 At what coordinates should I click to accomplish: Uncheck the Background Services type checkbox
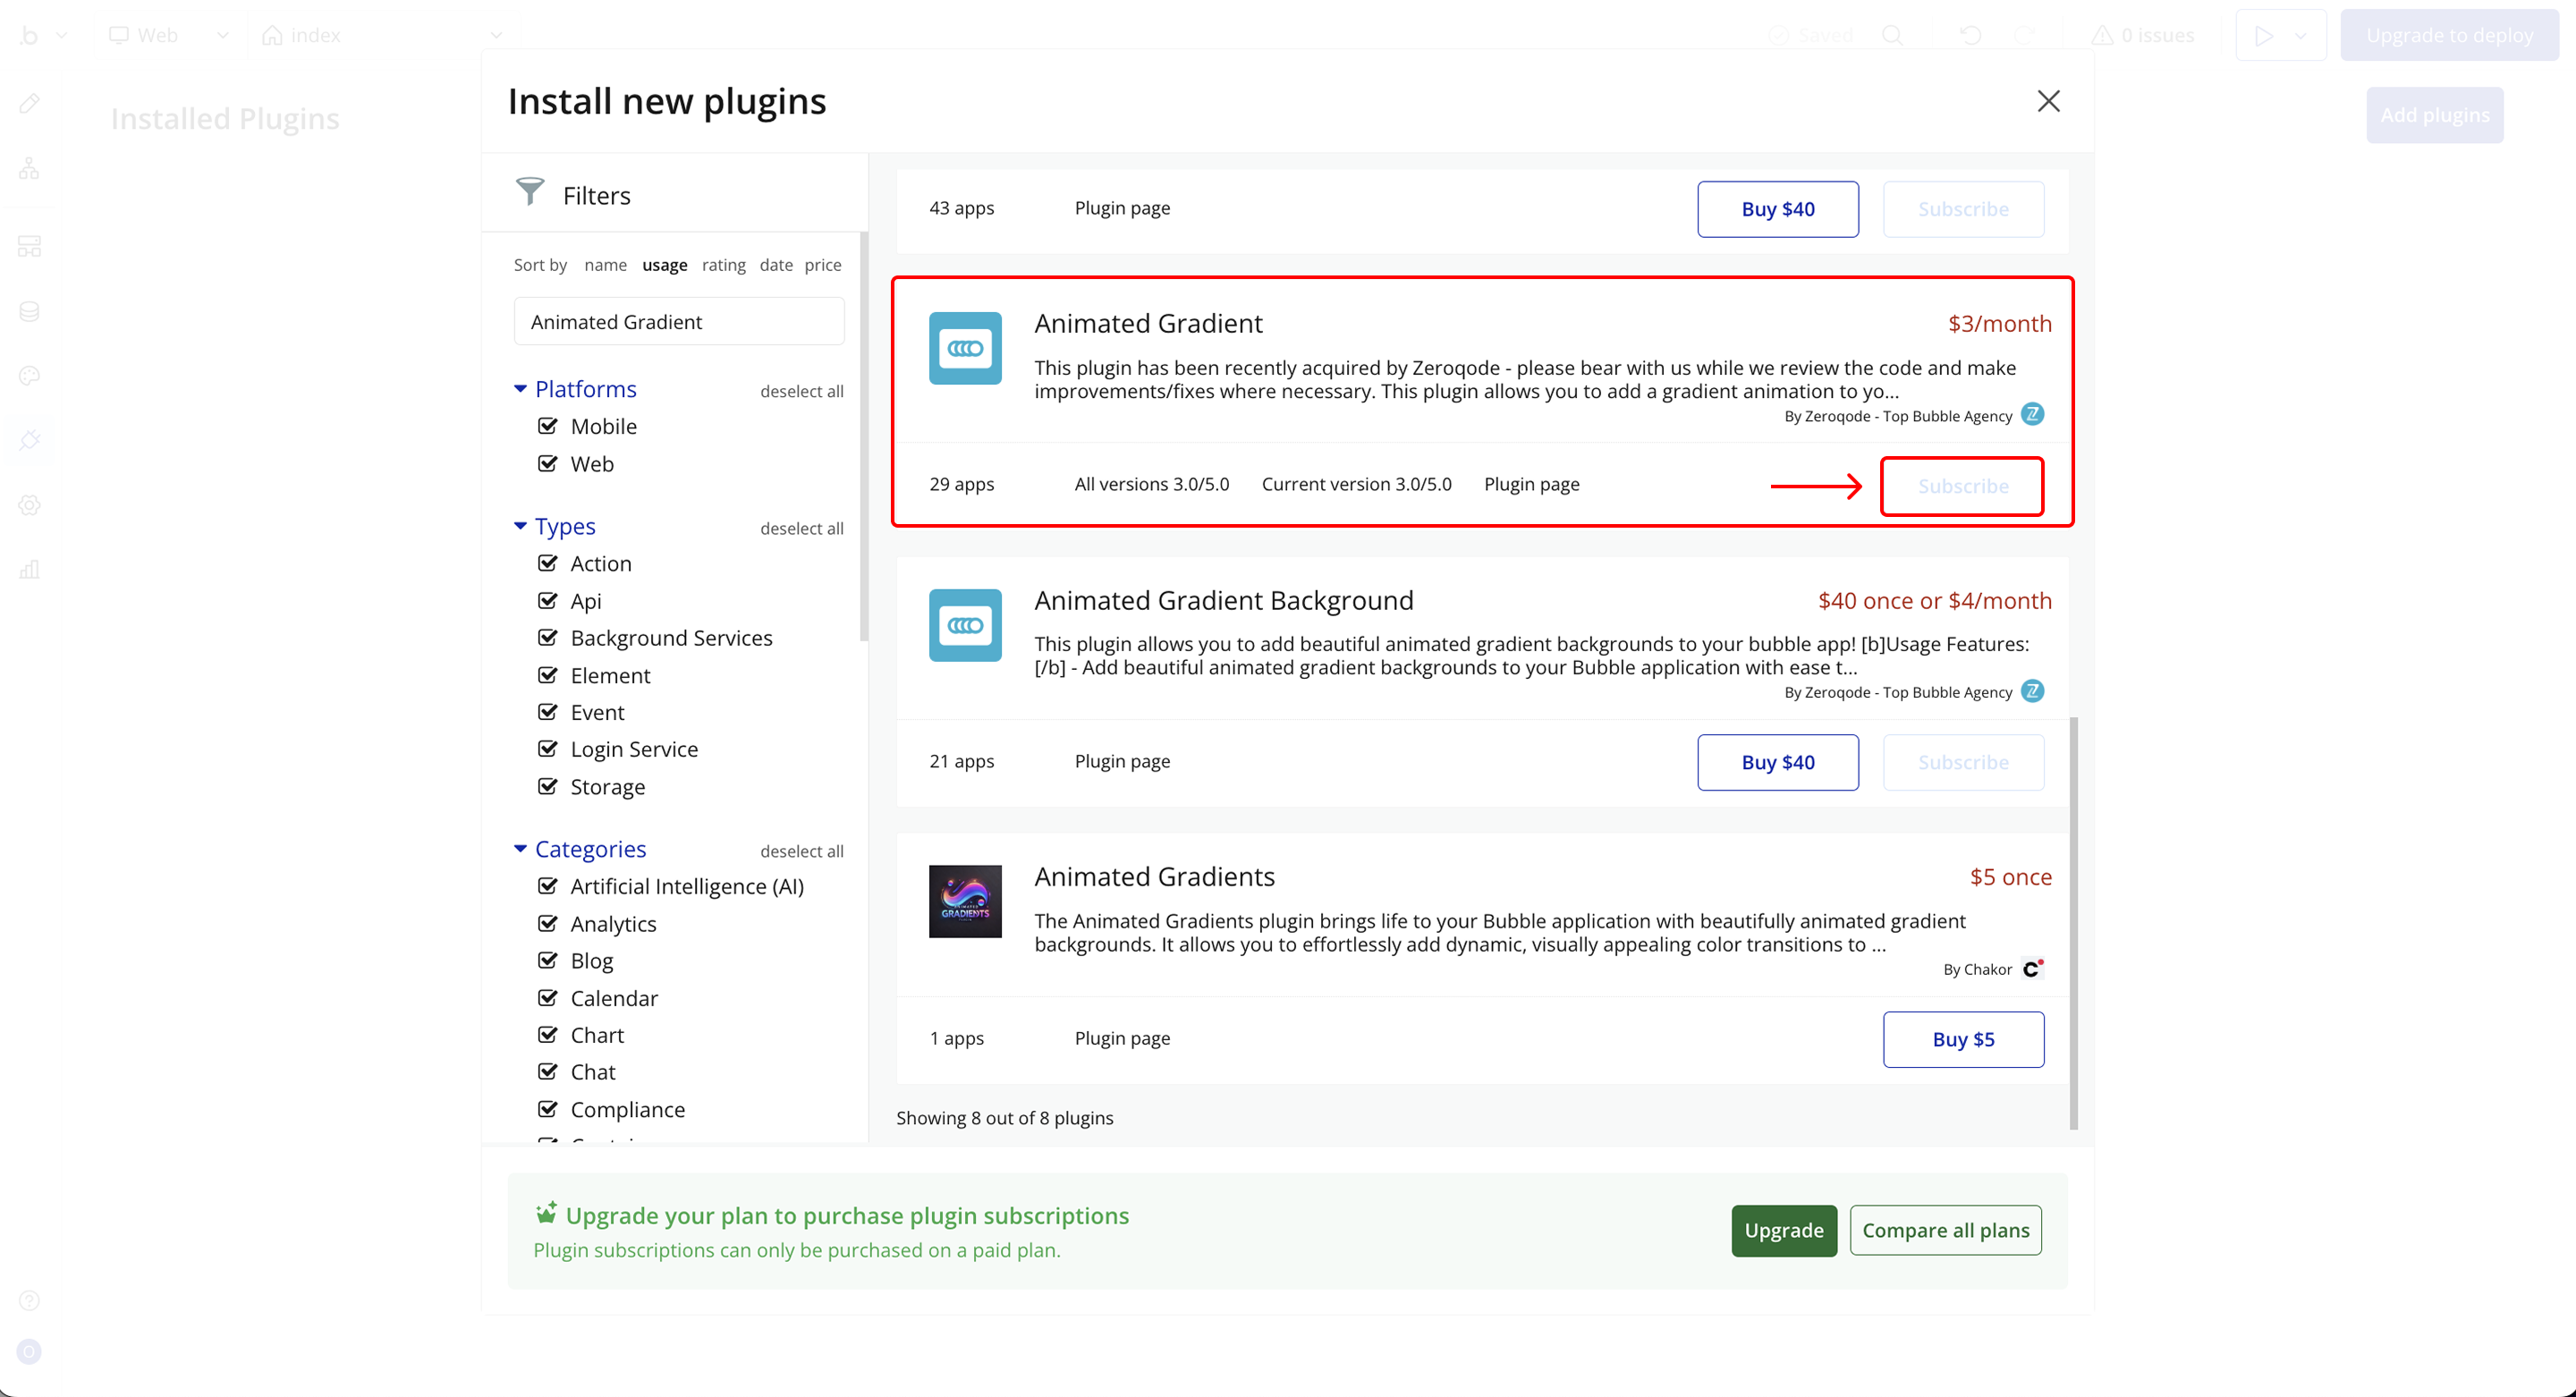547,638
